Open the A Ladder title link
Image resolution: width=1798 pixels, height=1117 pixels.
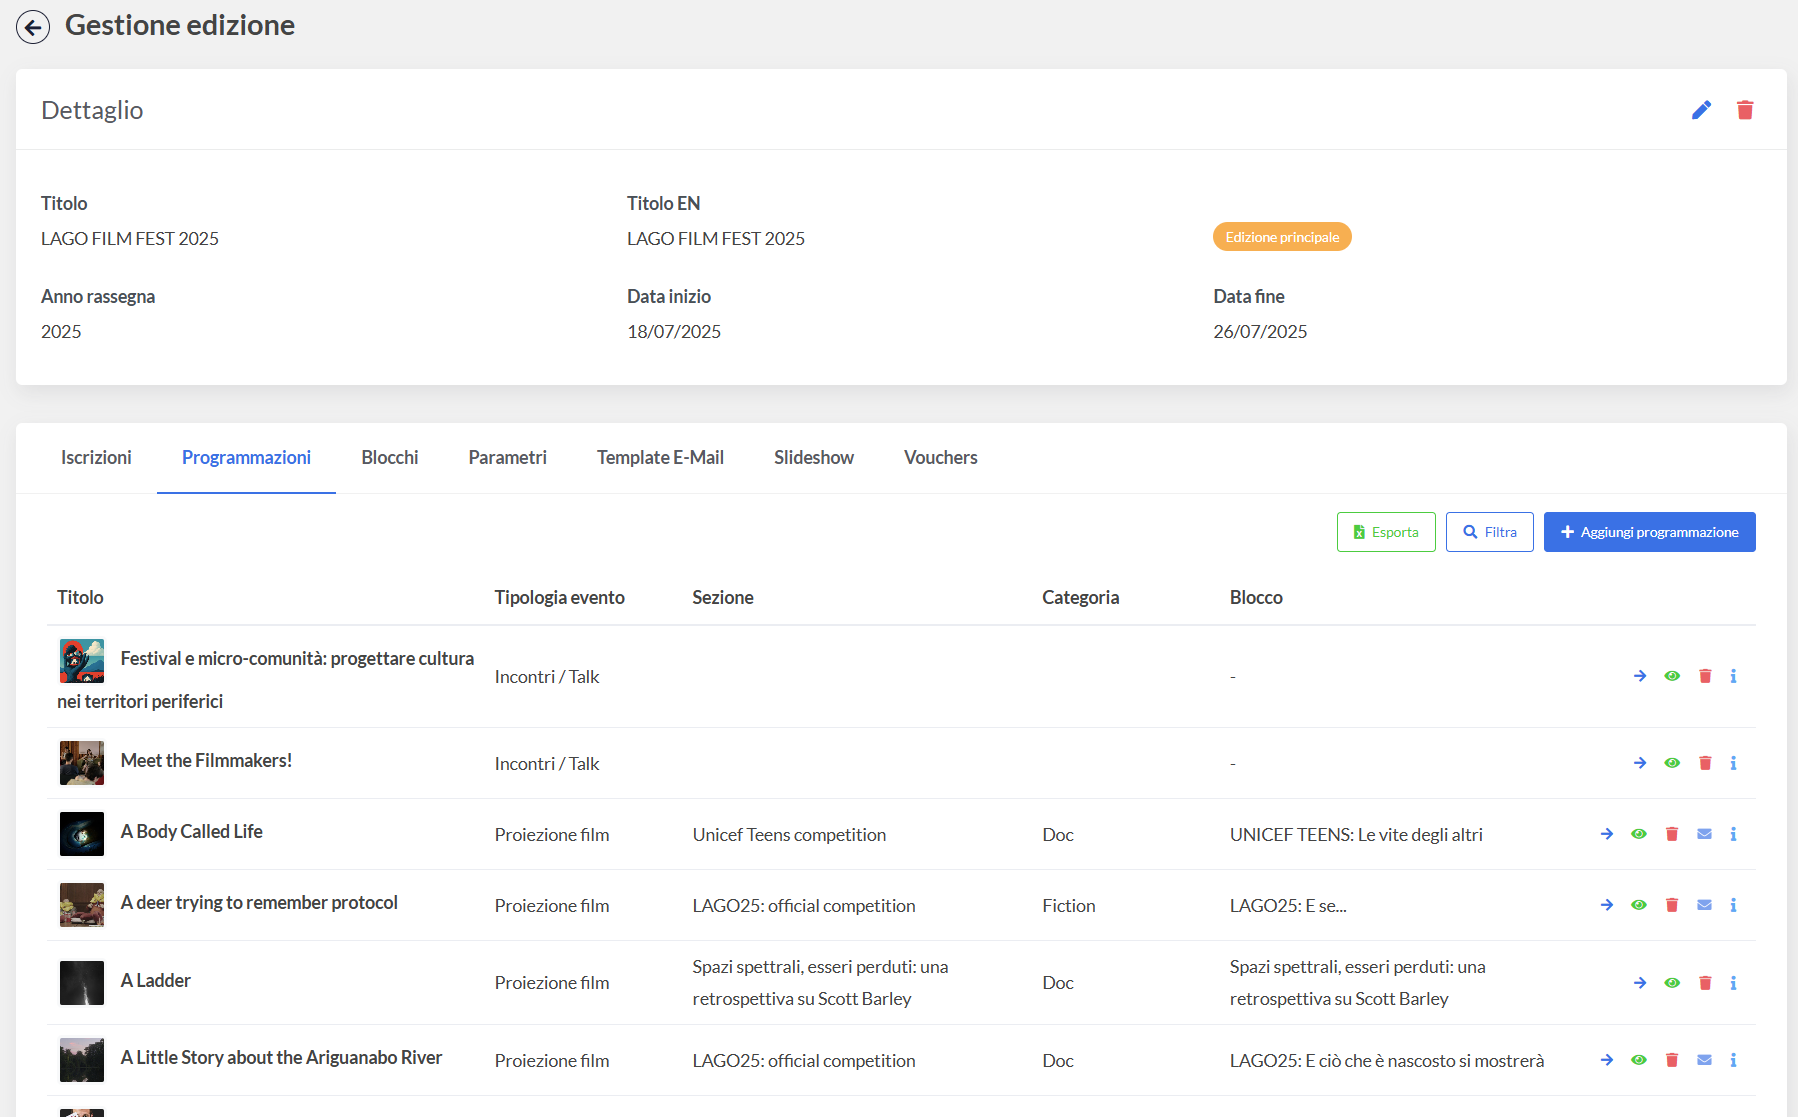click(x=155, y=980)
